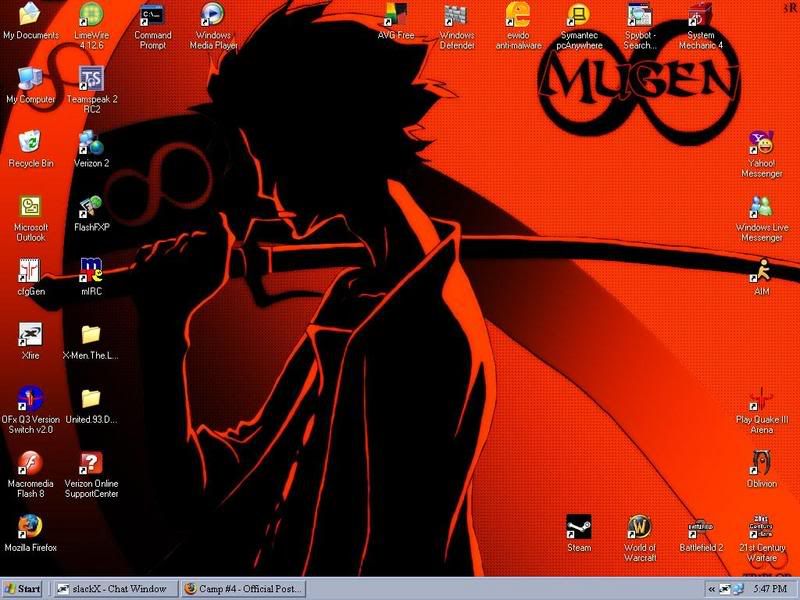Expand hidden system tray icons chevron
800x600 pixels.
[x=712, y=589]
